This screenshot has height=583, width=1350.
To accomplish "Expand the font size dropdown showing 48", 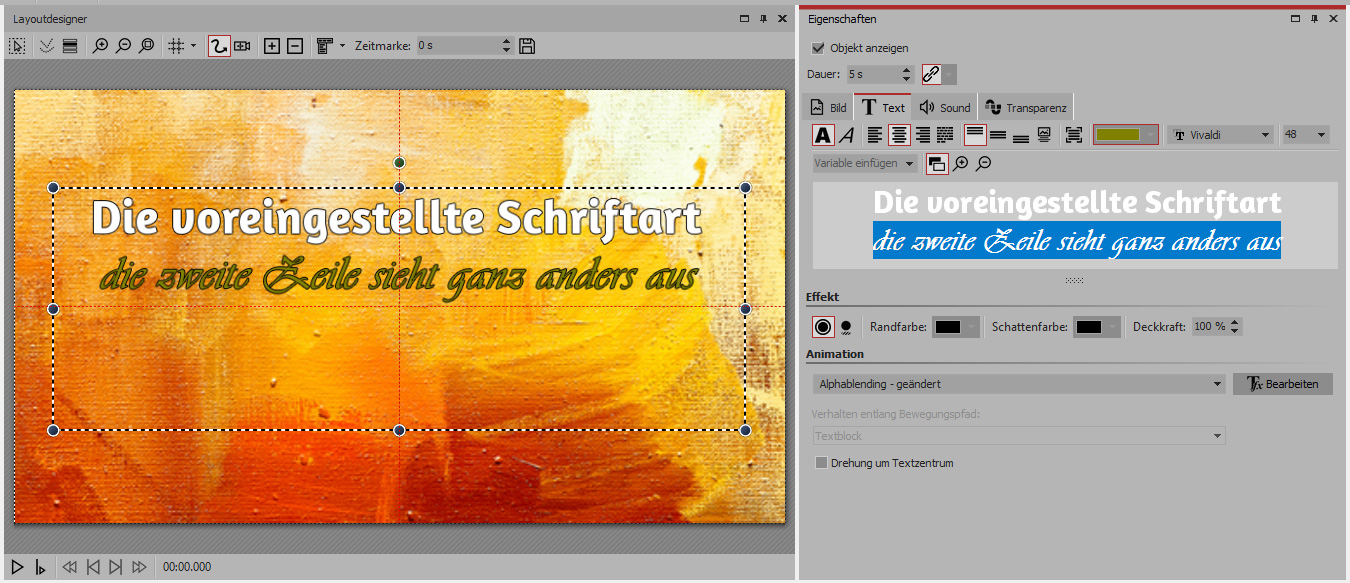I will click(x=1305, y=135).
